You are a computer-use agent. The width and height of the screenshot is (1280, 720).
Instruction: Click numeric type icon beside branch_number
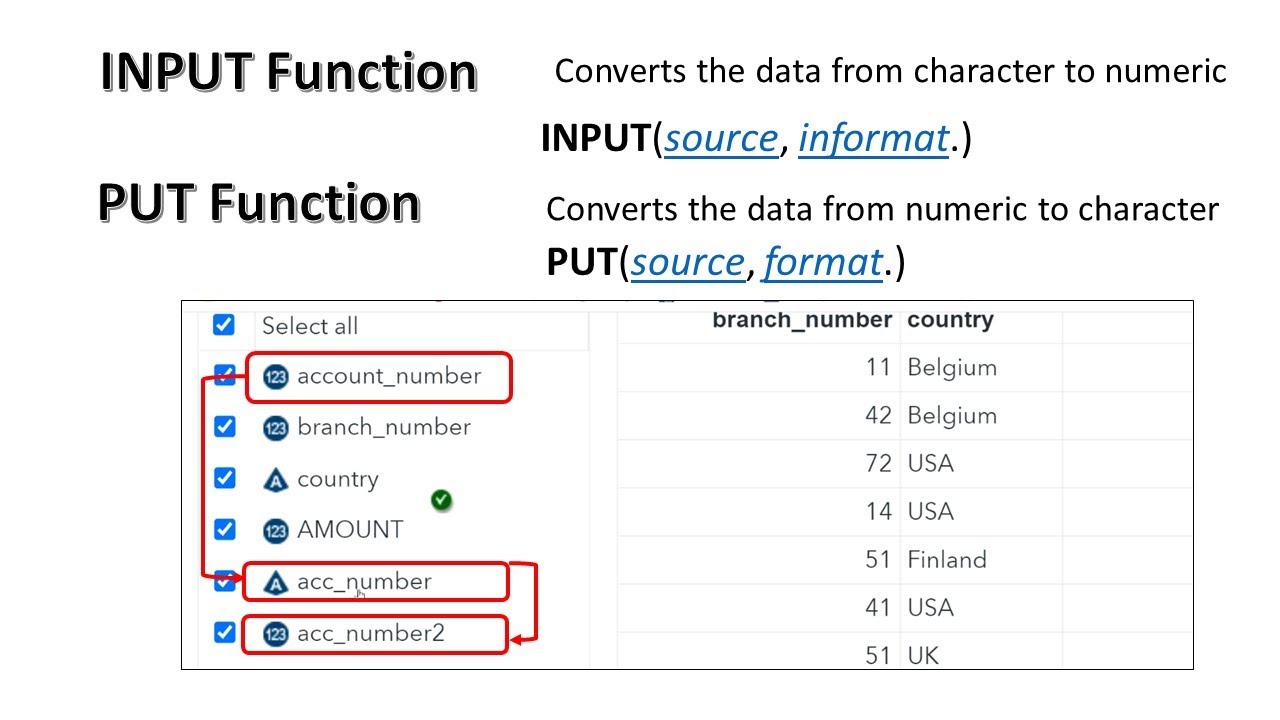pos(275,428)
